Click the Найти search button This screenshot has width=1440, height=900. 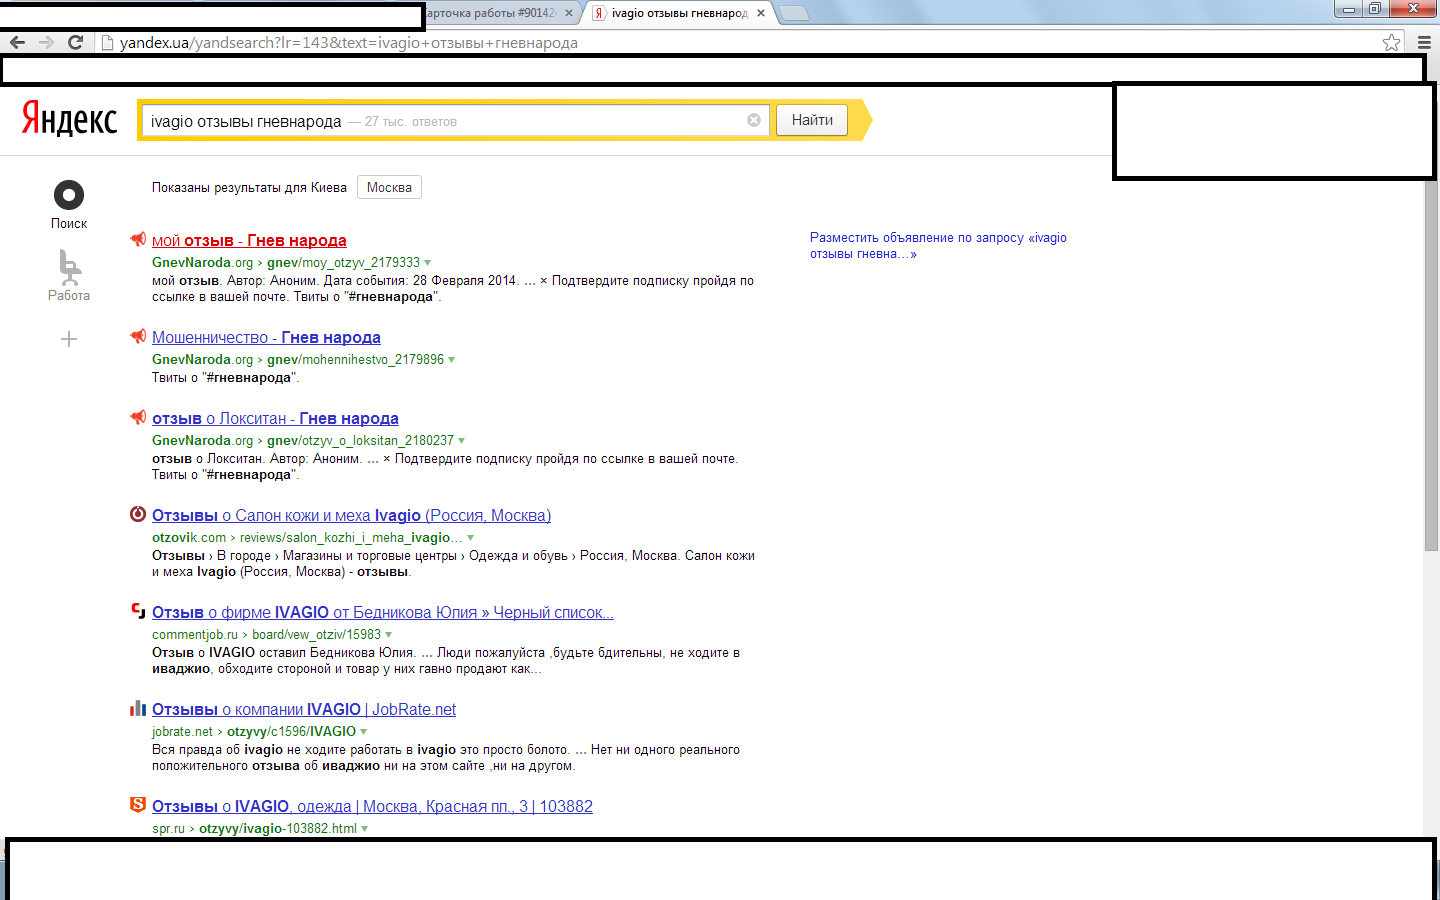[812, 120]
